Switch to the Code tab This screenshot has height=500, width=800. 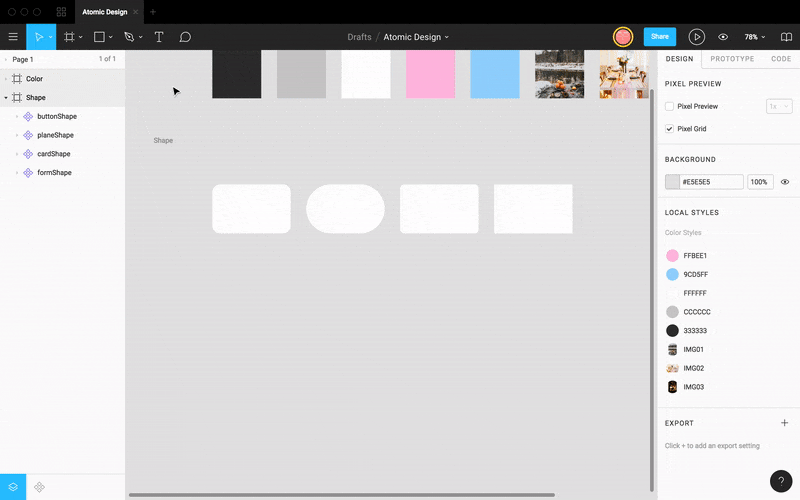pyautogui.click(x=781, y=59)
